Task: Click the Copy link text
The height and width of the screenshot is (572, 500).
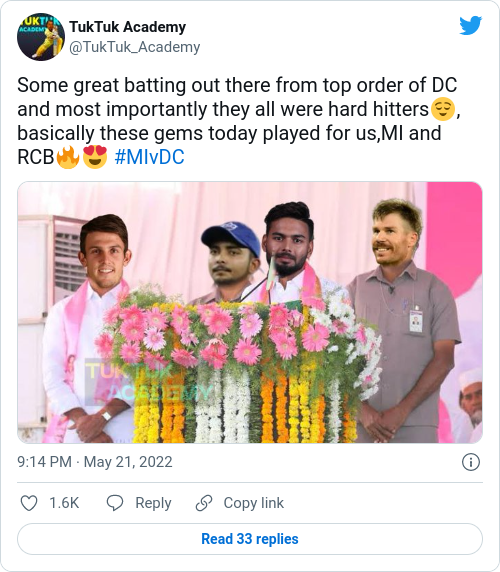Action: (x=253, y=503)
